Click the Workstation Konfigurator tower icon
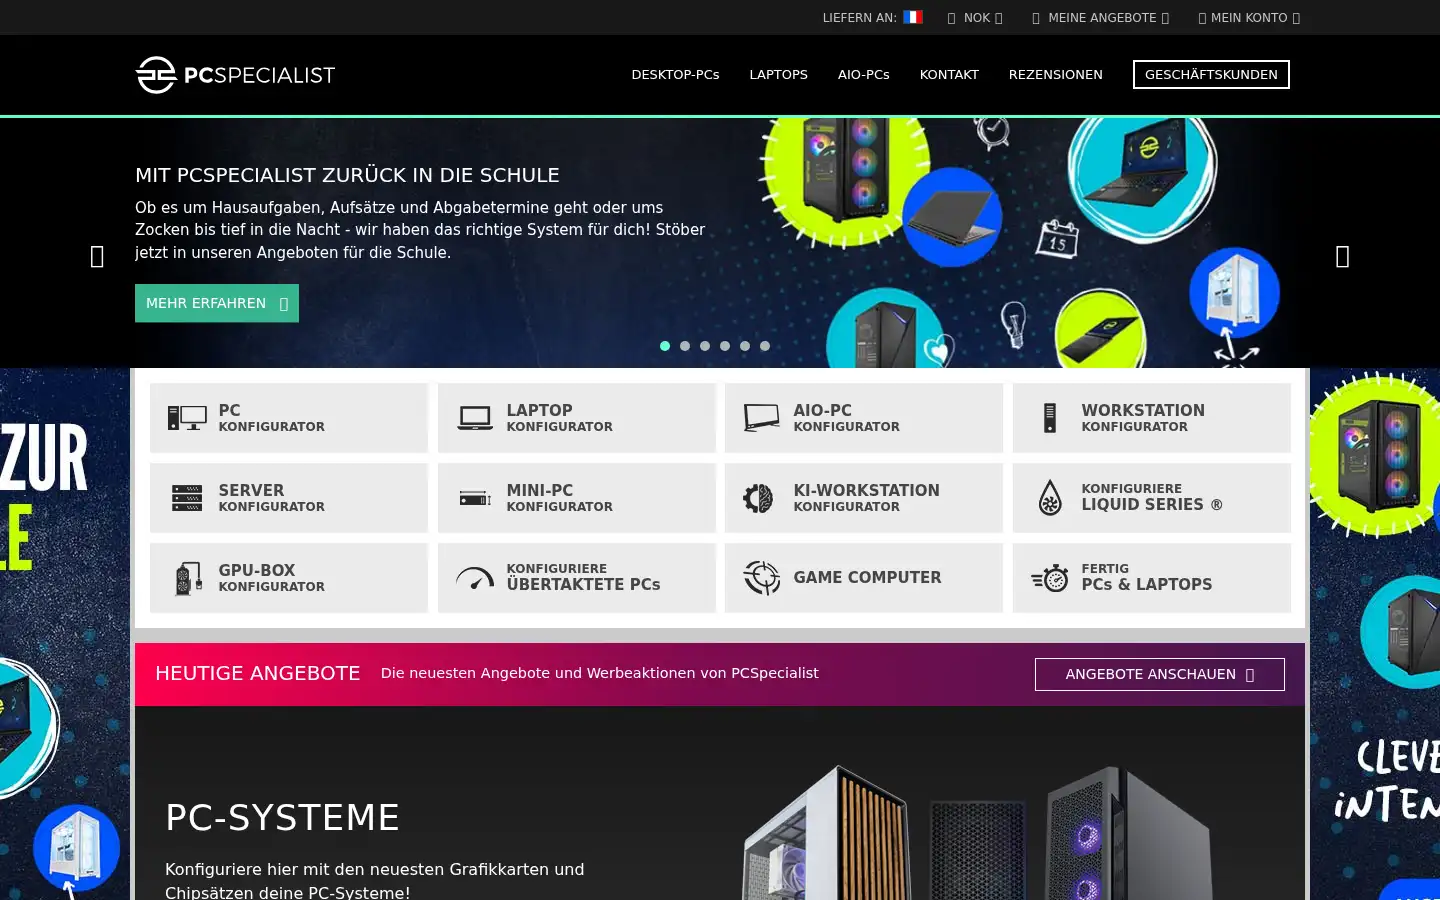 click(x=1049, y=418)
